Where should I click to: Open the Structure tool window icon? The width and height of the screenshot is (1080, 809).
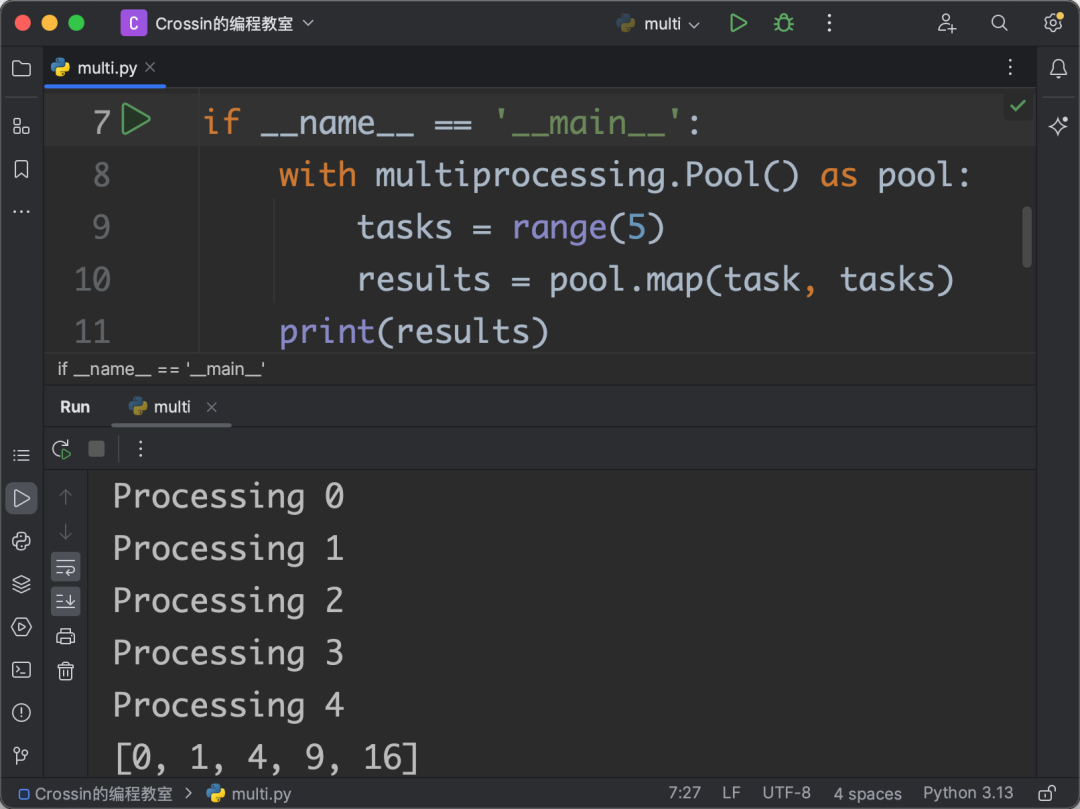pyautogui.click(x=21, y=126)
